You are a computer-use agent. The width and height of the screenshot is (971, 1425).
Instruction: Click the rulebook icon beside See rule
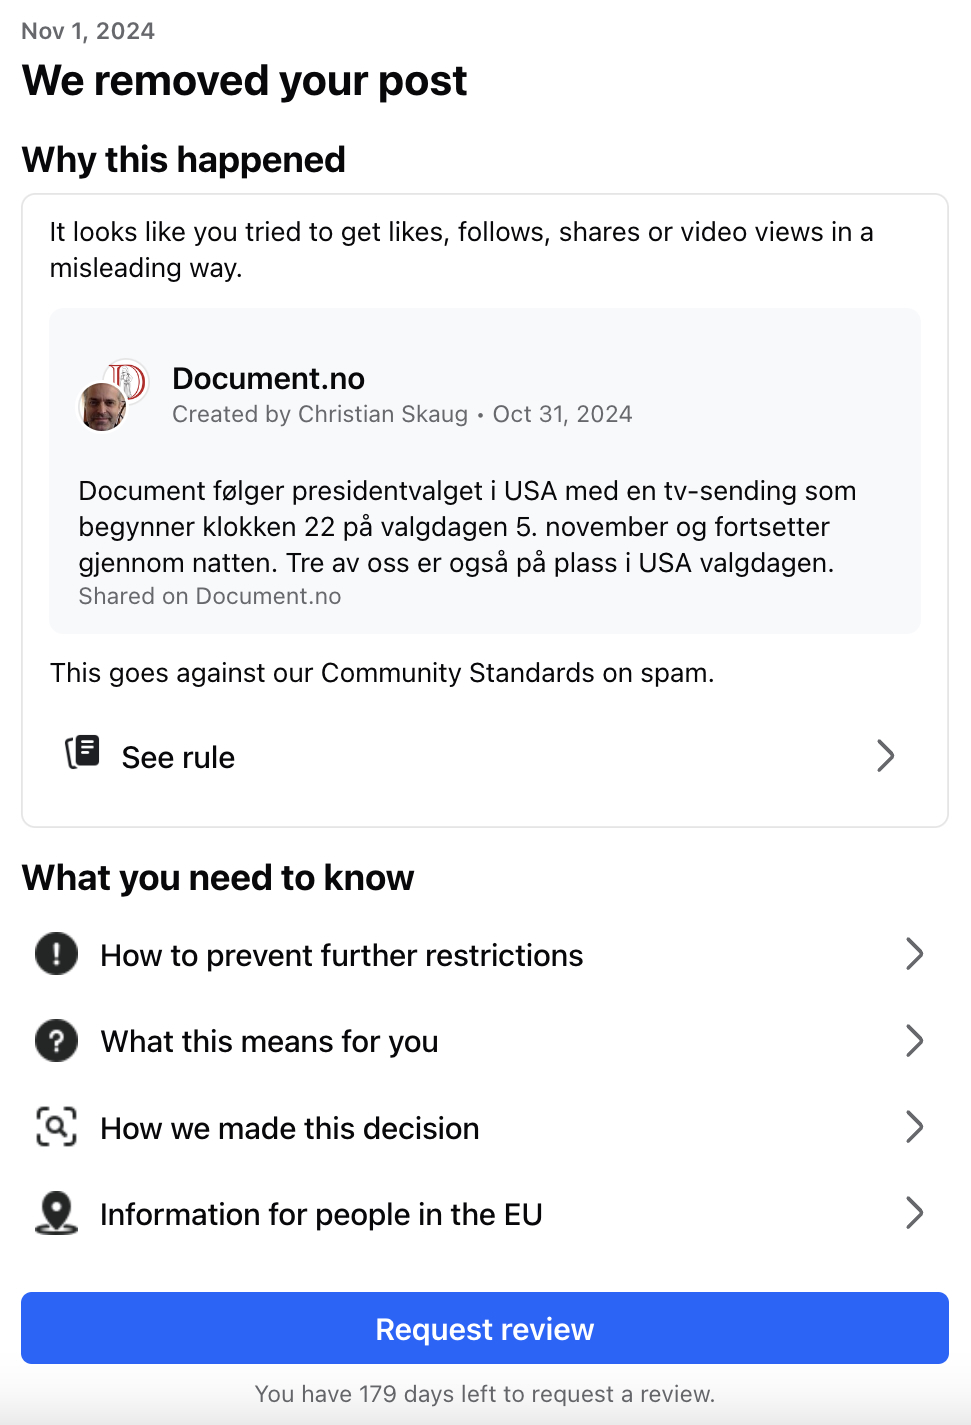pos(83,752)
